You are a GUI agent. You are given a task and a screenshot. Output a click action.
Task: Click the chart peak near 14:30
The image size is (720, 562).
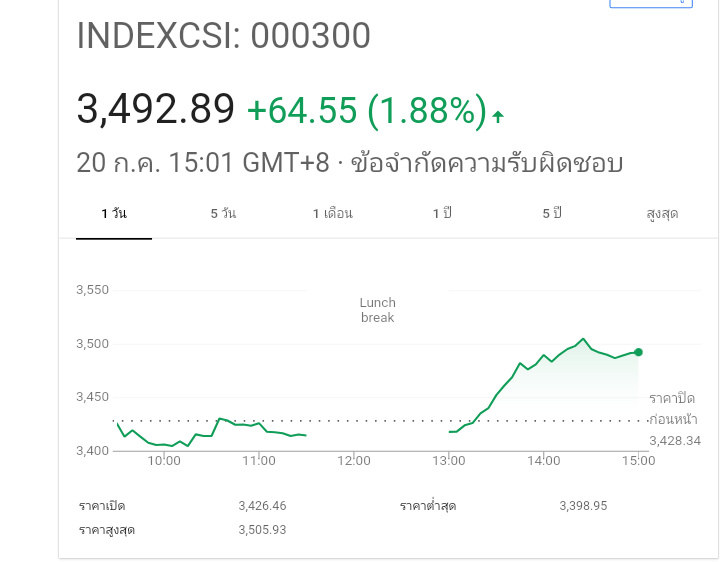[x=583, y=339]
